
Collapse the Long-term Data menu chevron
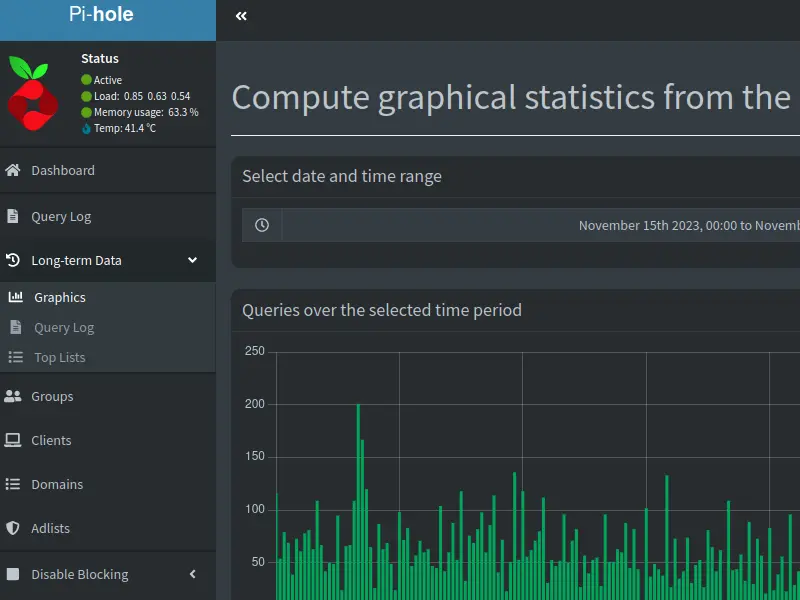point(193,260)
